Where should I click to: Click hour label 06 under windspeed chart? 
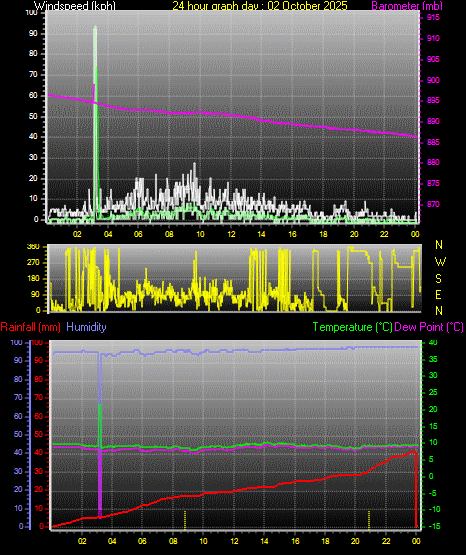[x=138, y=234]
